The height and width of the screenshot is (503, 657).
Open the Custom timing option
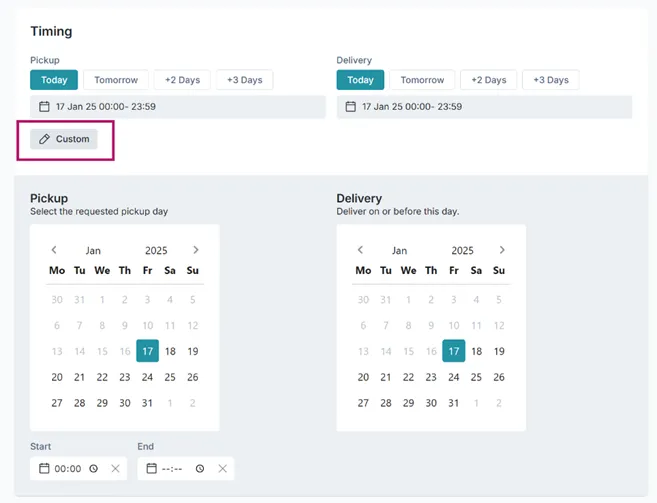click(64, 139)
